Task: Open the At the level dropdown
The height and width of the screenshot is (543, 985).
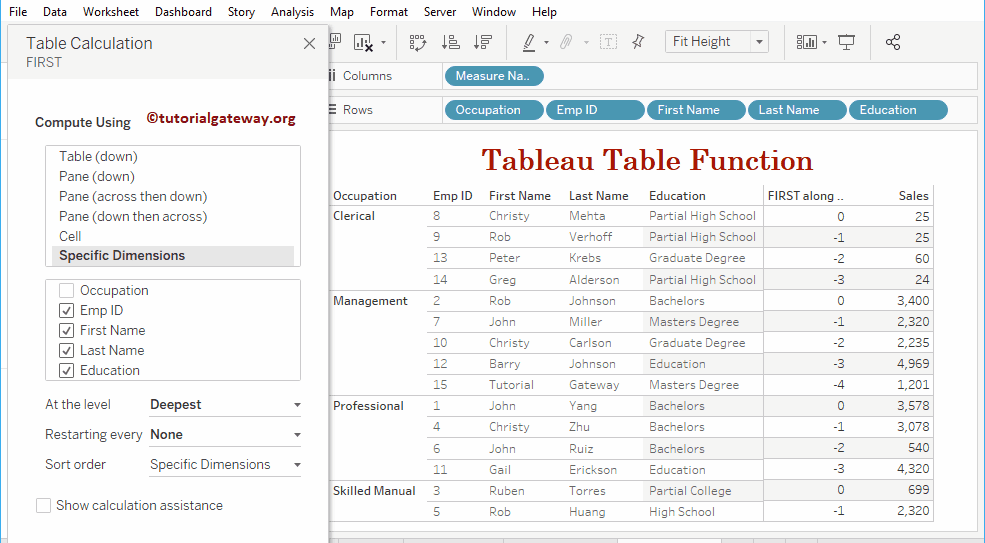Action: coord(225,405)
